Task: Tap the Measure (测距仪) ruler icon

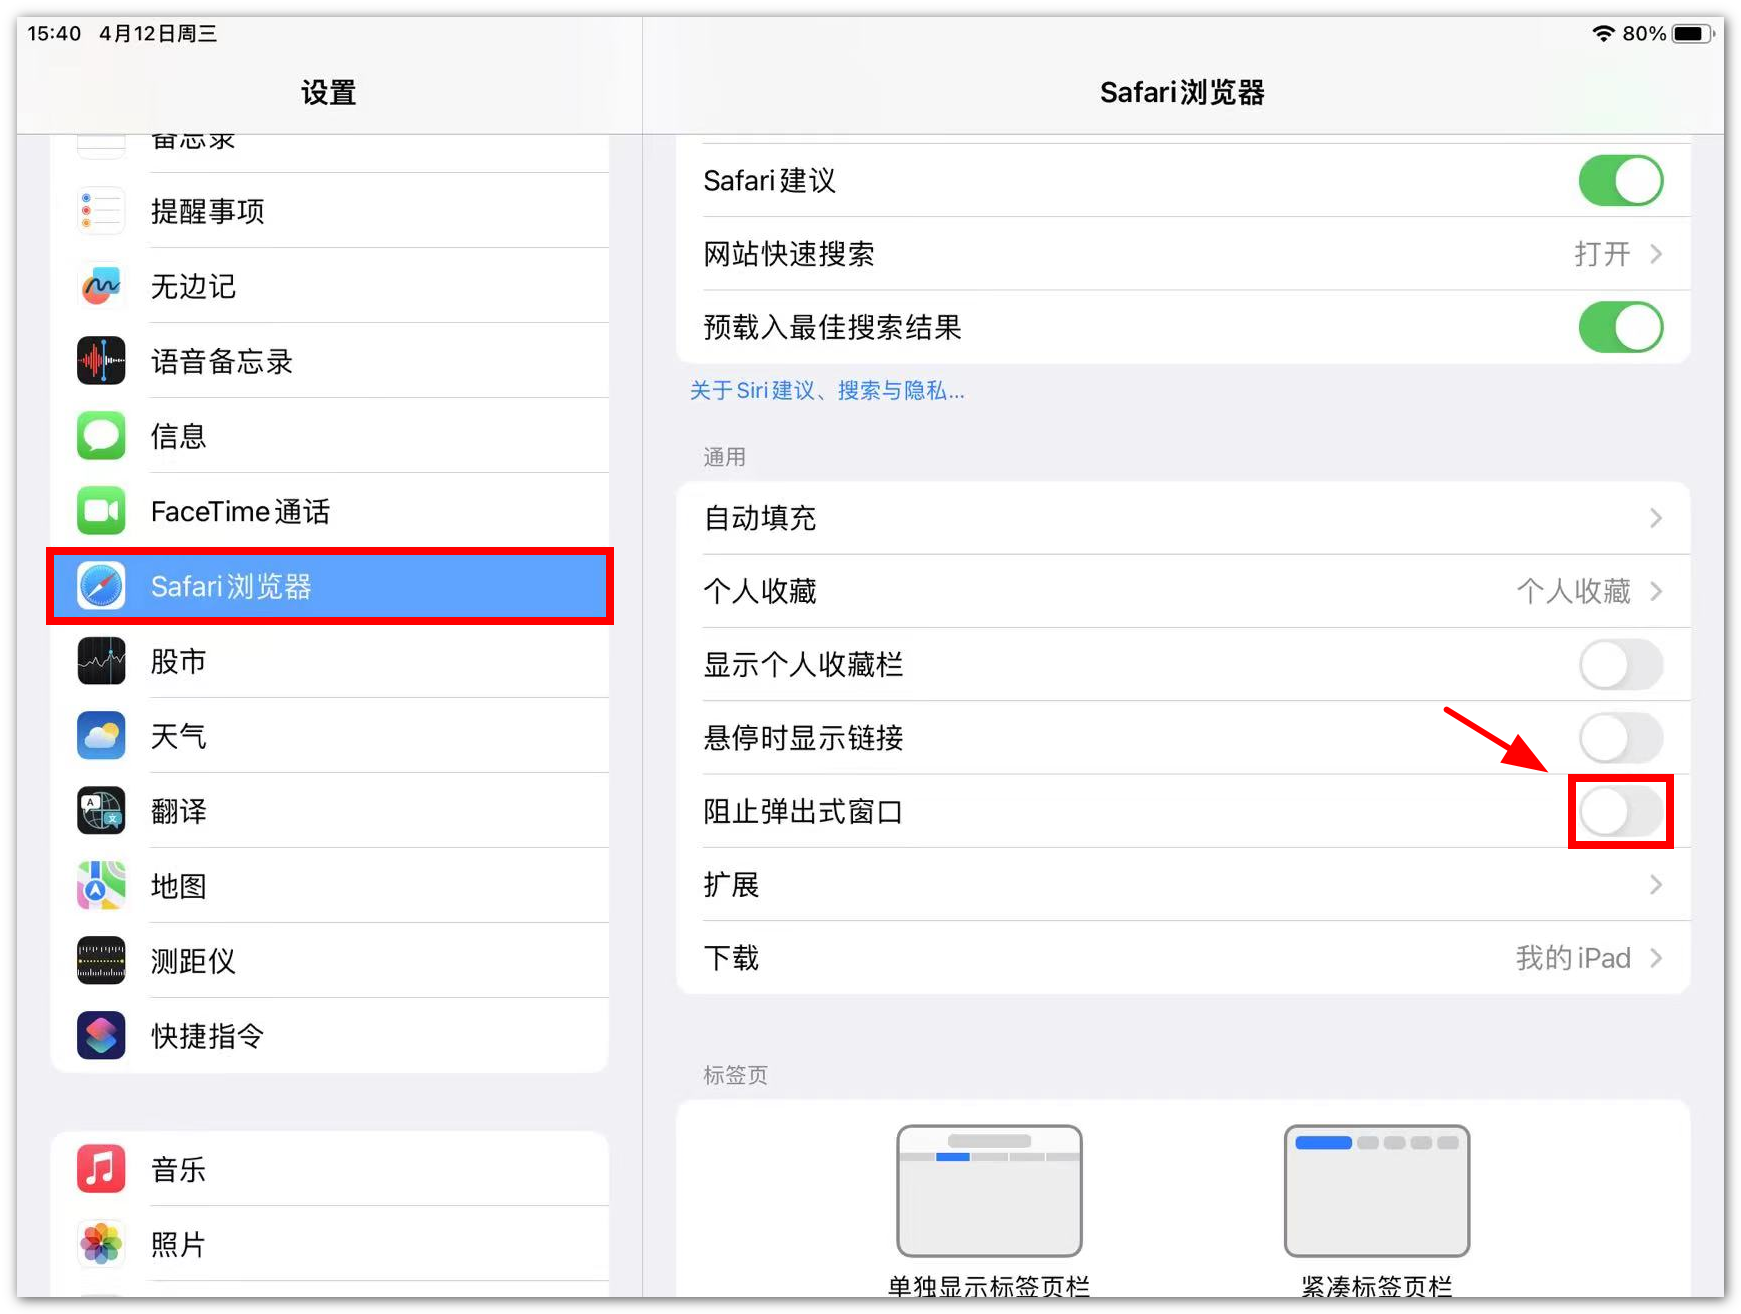Action: coord(101,961)
